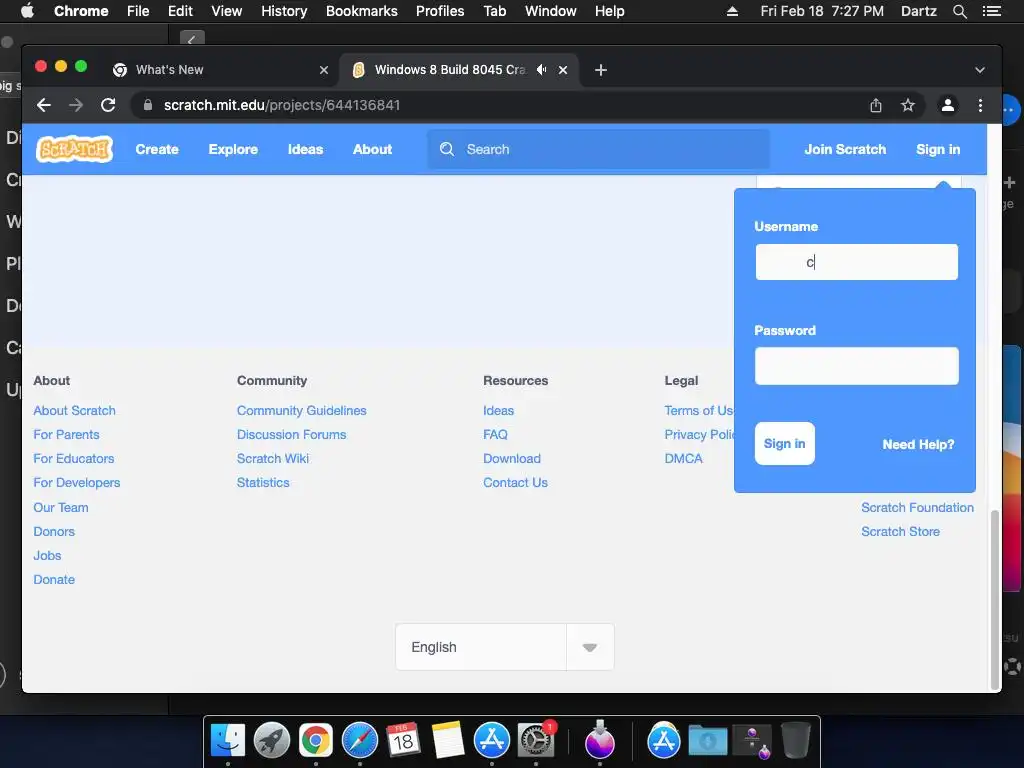Image resolution: width=1024 pixels, height=768 pixels.
Task: Open the Bookmarks menu in menu bar
Action: click(x=361, y=11)
